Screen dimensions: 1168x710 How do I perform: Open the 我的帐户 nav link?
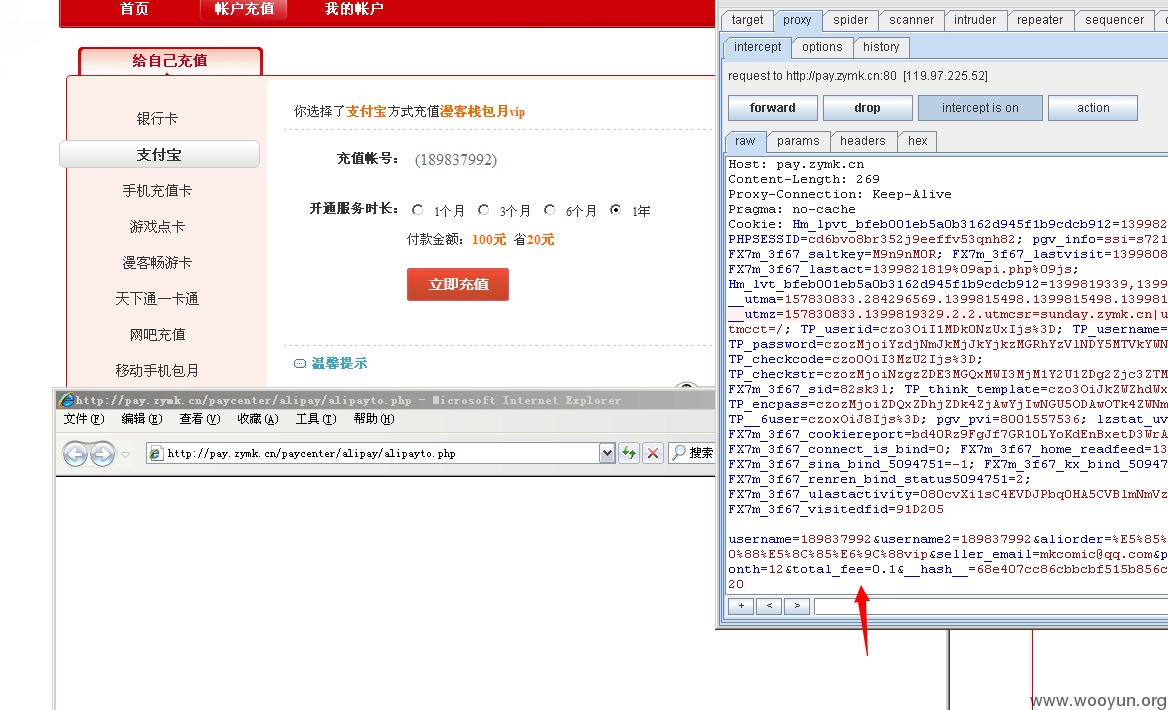pos(354,9)
